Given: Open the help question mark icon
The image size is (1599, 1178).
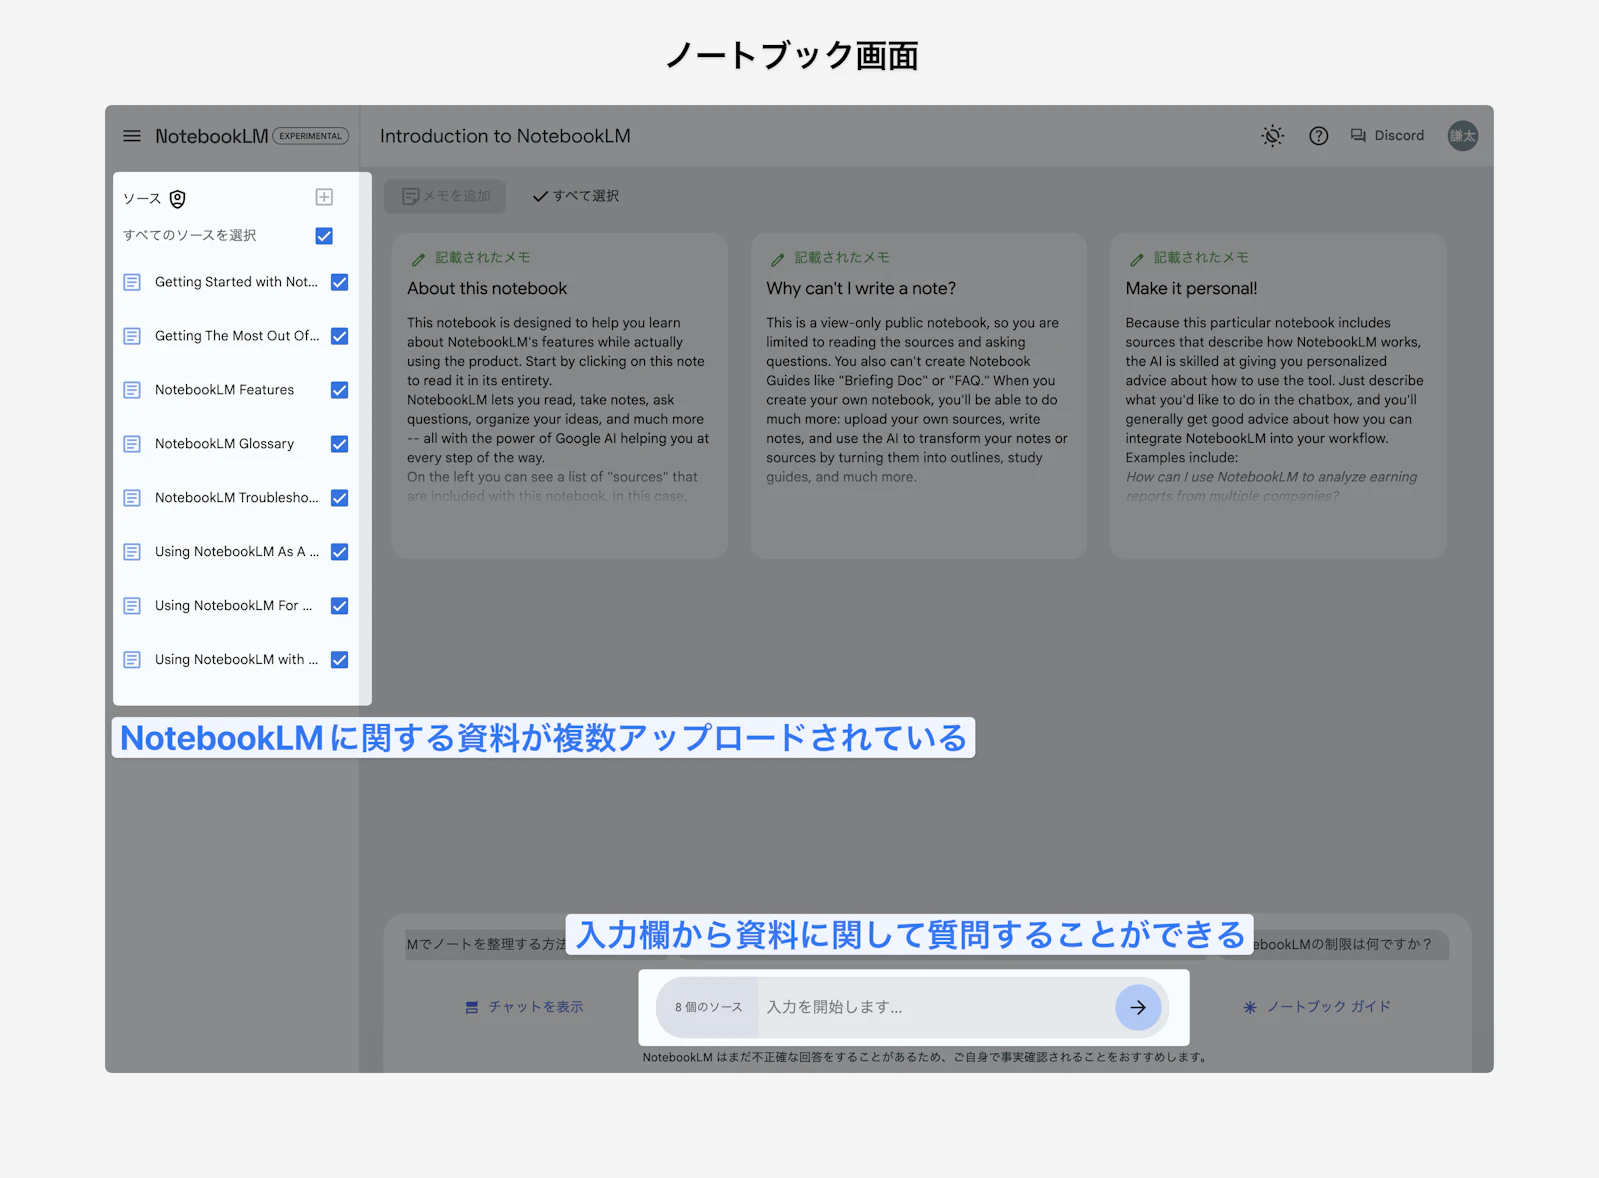Looking at the screenshot, I should pyautogui.click(x=1319, y=136).
